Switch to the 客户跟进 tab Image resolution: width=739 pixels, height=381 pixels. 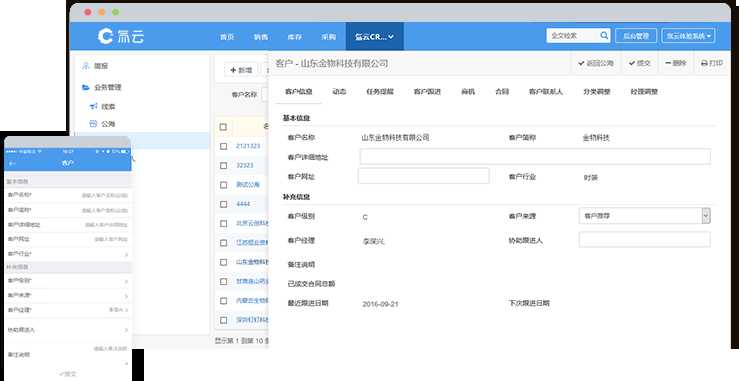[x=427, y=92]
